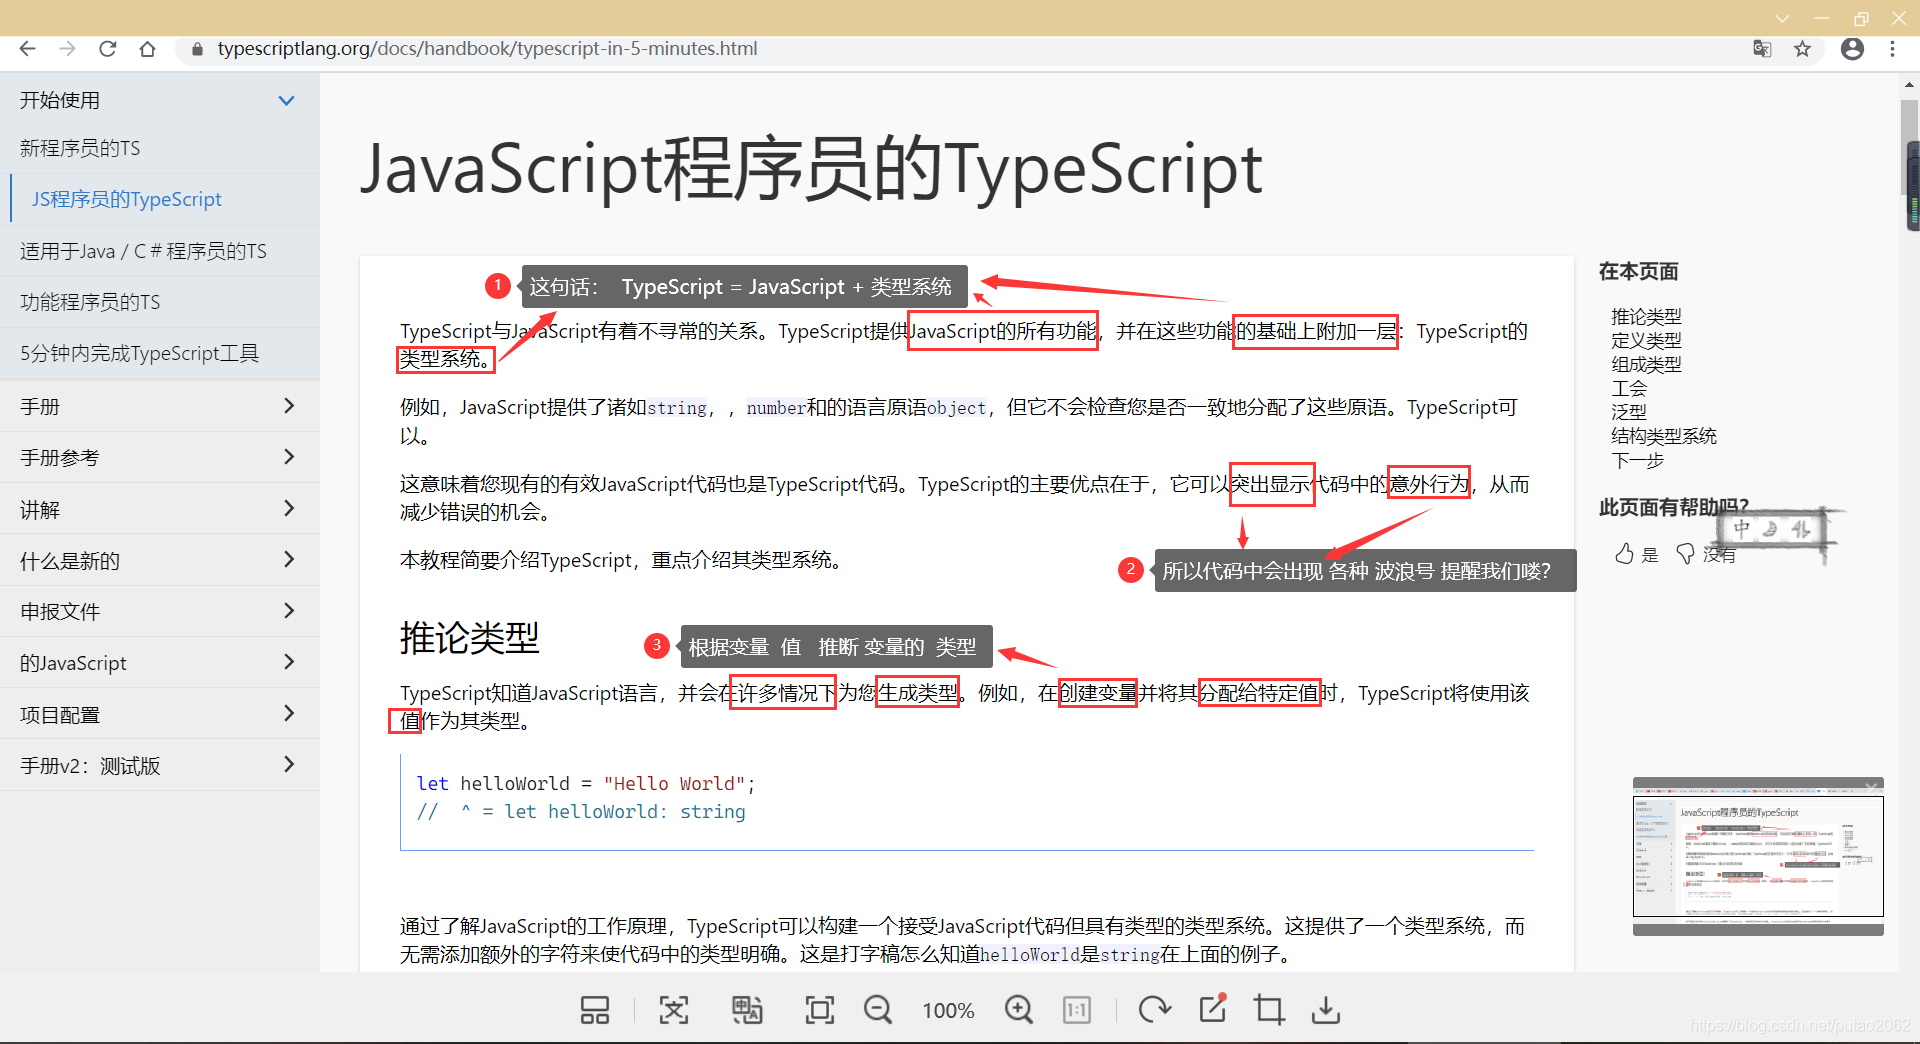Click the thumbs up 是 icon

coord(1625,554)
